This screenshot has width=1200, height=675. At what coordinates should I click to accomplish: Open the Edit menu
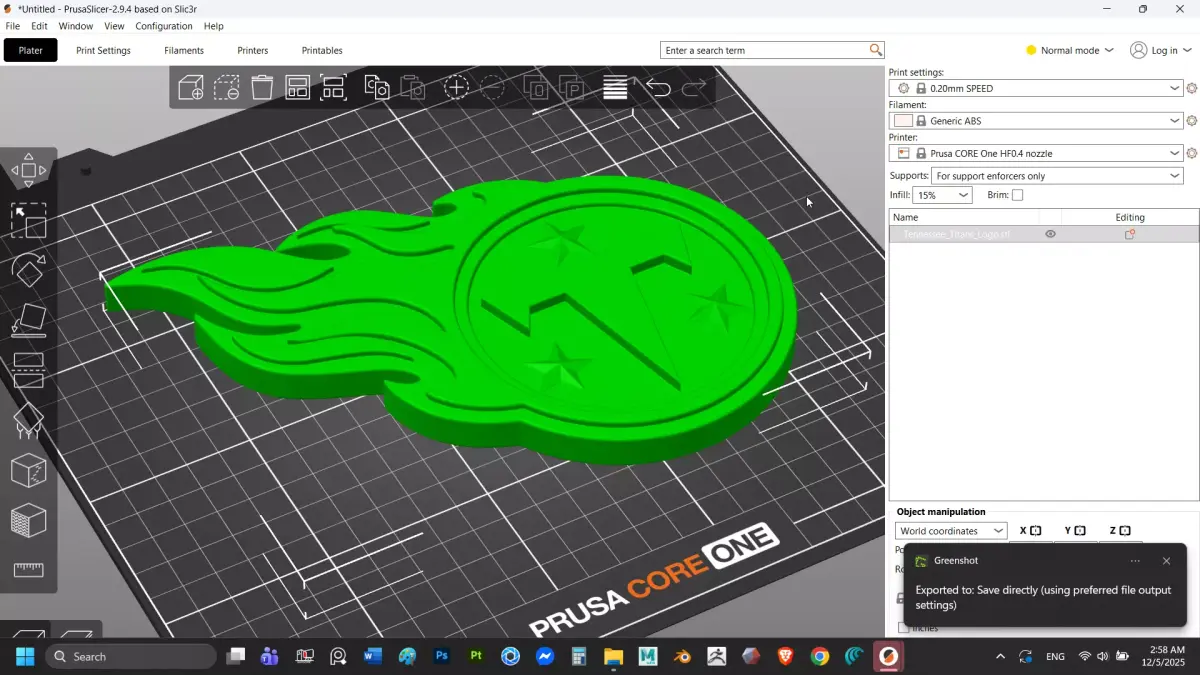(x=39, y=26)
